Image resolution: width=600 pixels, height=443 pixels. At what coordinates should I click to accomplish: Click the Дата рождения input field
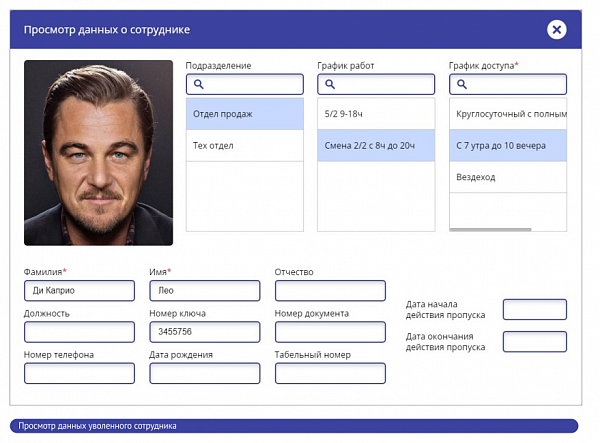point(205,373)
